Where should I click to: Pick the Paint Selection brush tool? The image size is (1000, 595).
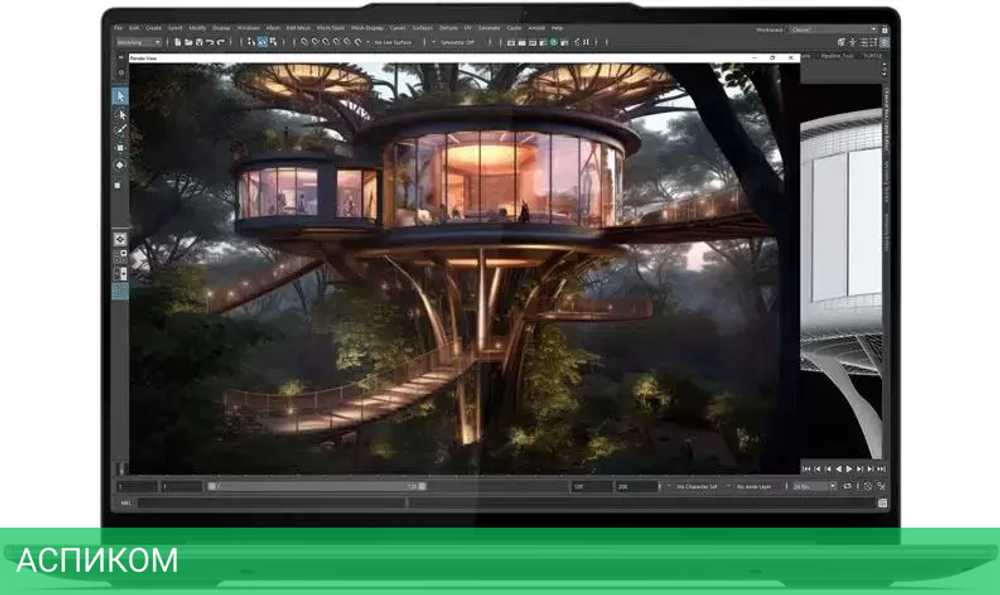pos(120,130)
